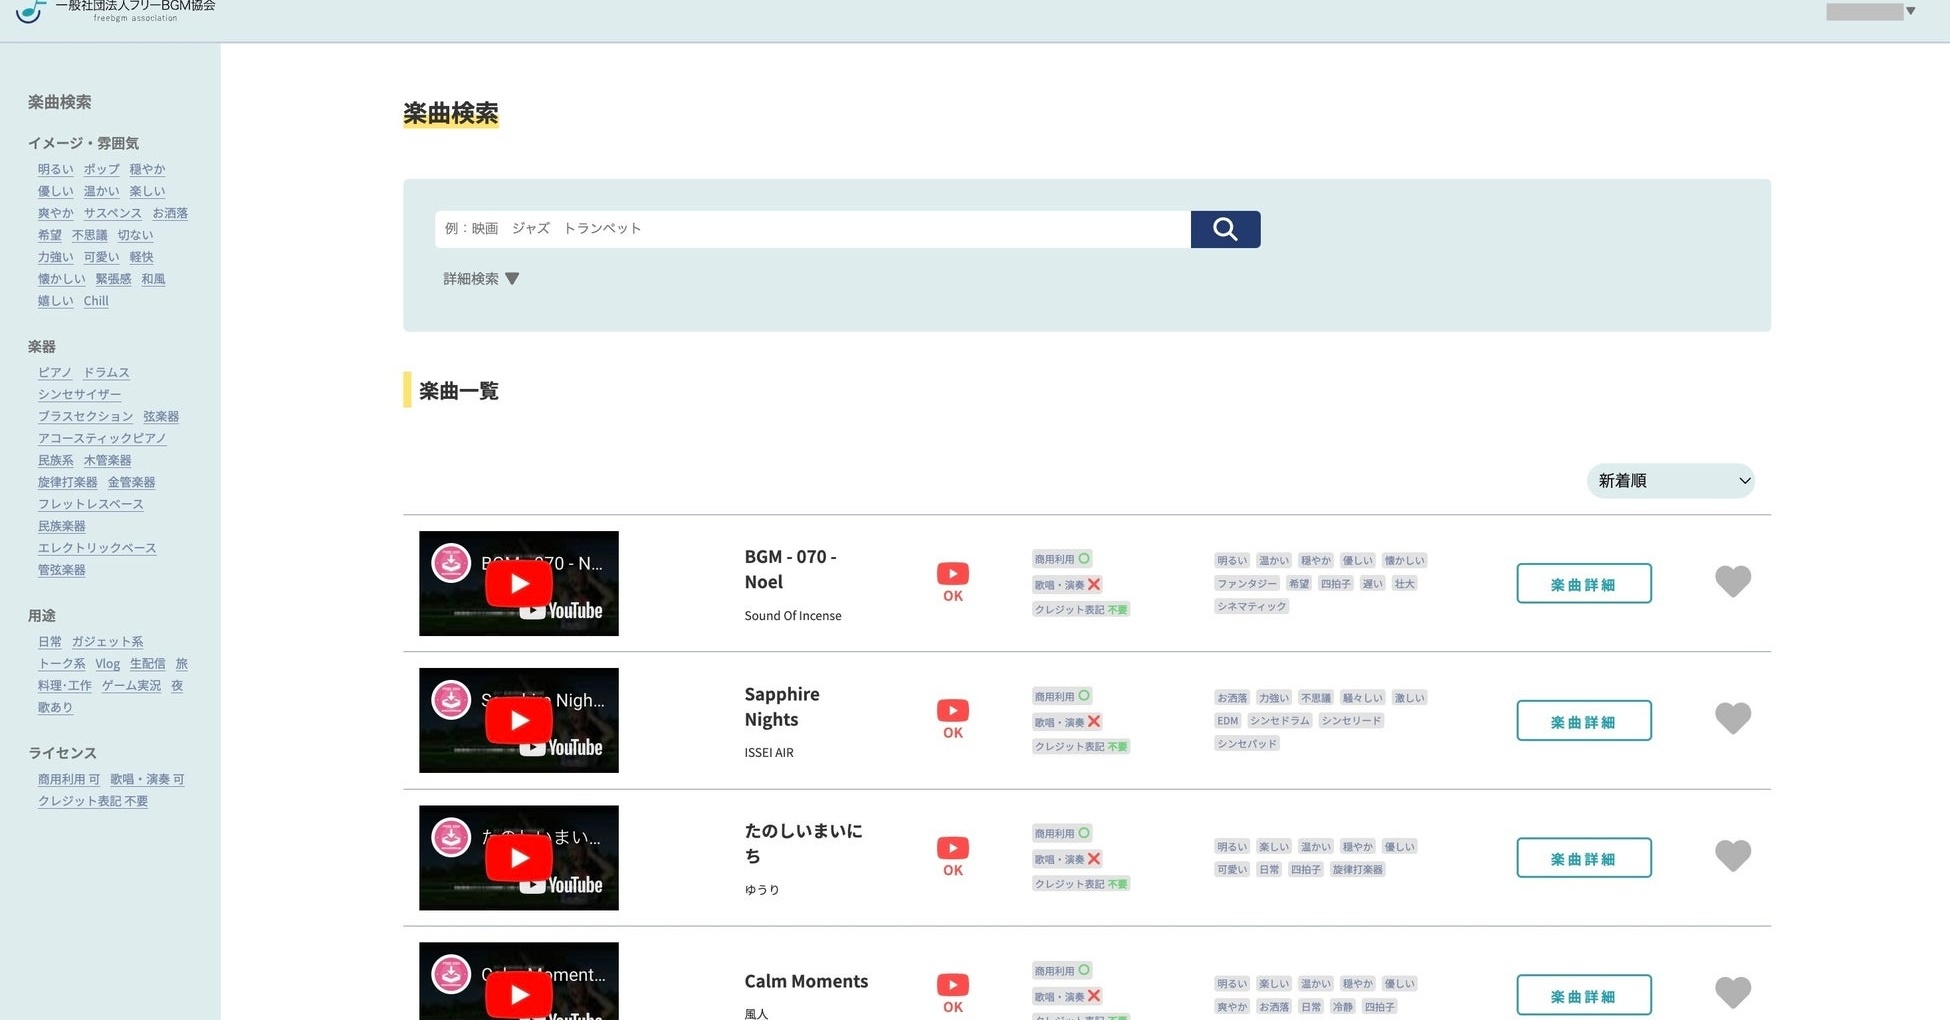Click the download icon on the たのしいまいに thumbnail
This screenshot has height=1020, width=1950.
coord(450,836)
